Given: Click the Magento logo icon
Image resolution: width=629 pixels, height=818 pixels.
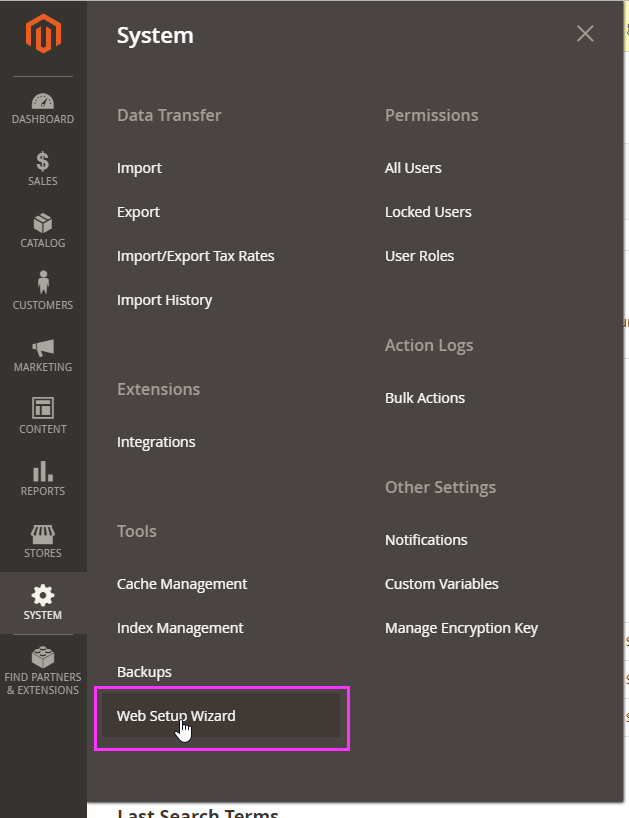Looking at the screenshot, I should point(43,33).
